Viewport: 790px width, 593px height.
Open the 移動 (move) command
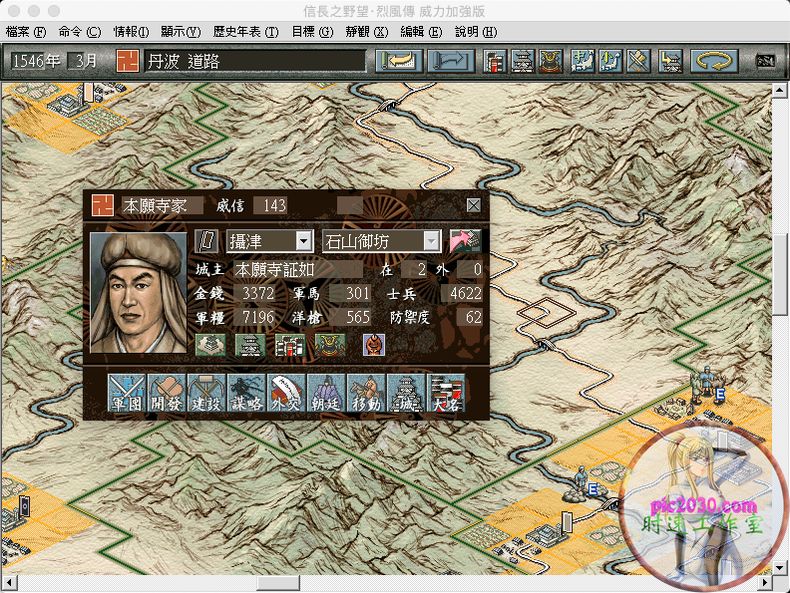(x=366, y=393)
